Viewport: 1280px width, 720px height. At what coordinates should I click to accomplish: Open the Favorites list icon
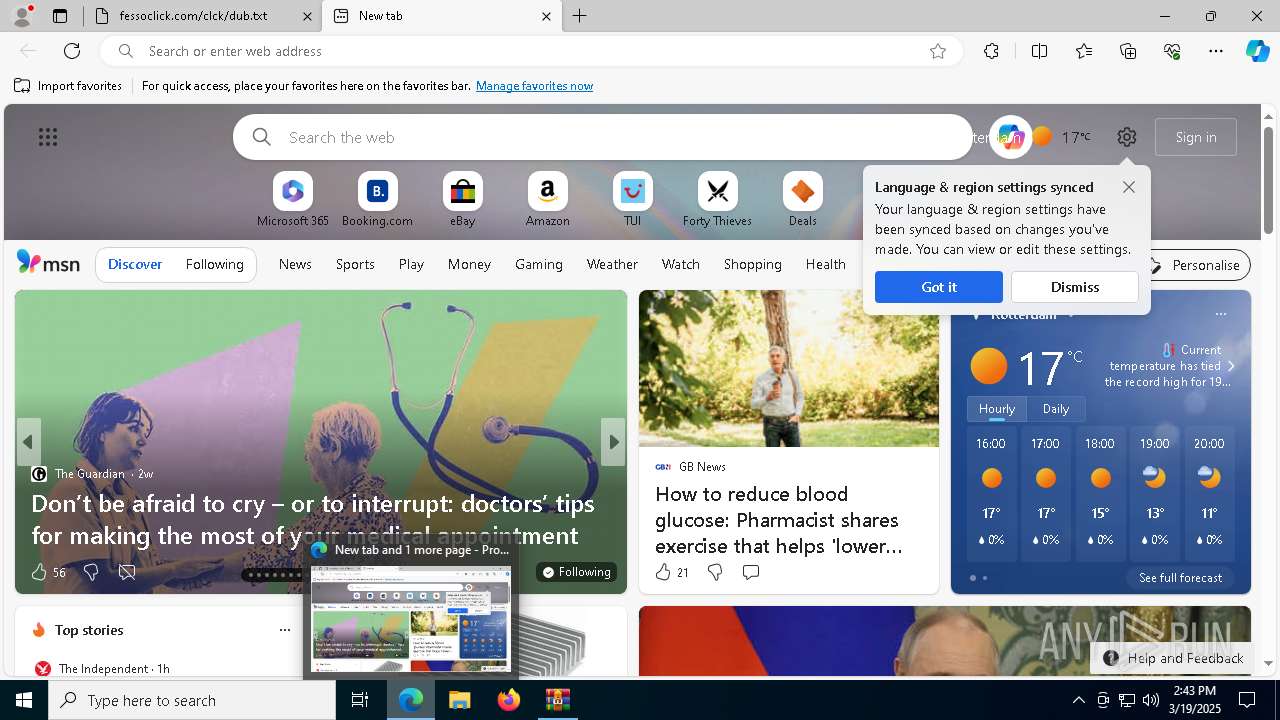coord(1084,51)
